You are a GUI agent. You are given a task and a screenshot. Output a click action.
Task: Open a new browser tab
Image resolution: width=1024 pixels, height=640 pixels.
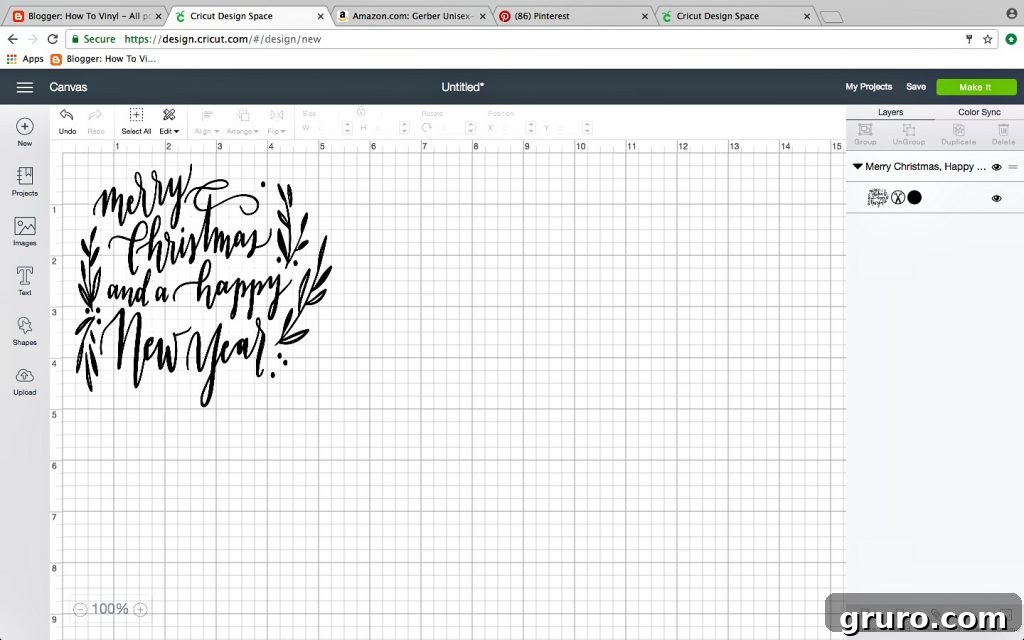[831, 17]
